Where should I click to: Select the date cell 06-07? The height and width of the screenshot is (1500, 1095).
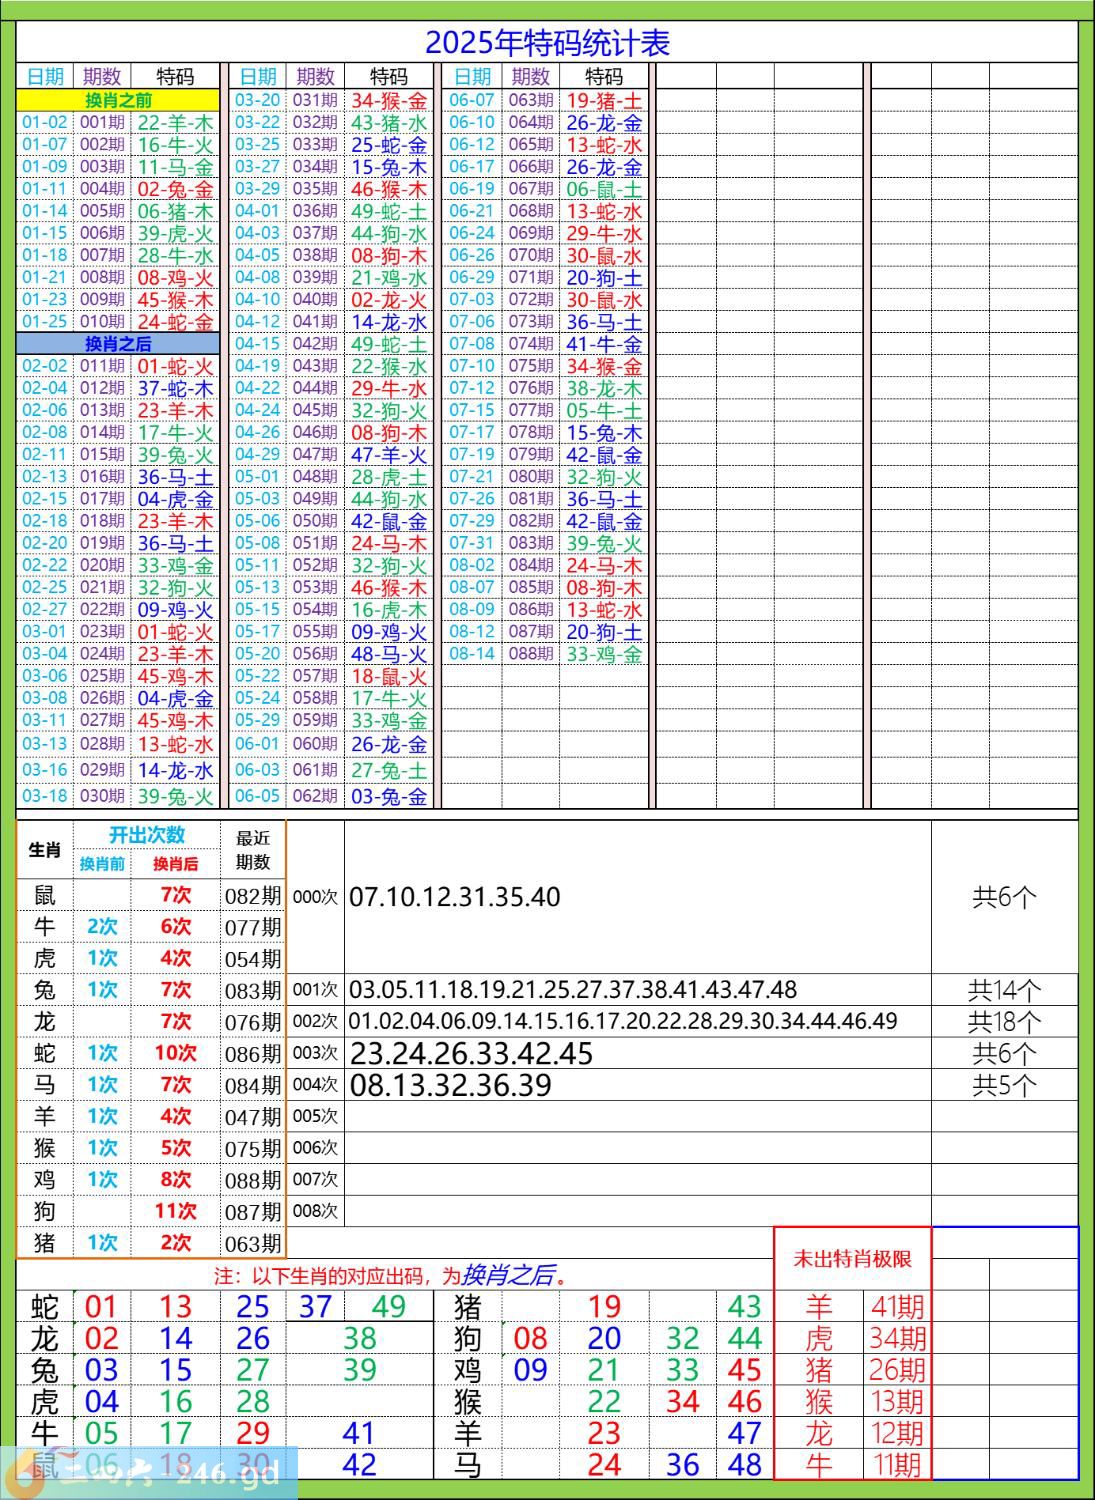(472, 100)
